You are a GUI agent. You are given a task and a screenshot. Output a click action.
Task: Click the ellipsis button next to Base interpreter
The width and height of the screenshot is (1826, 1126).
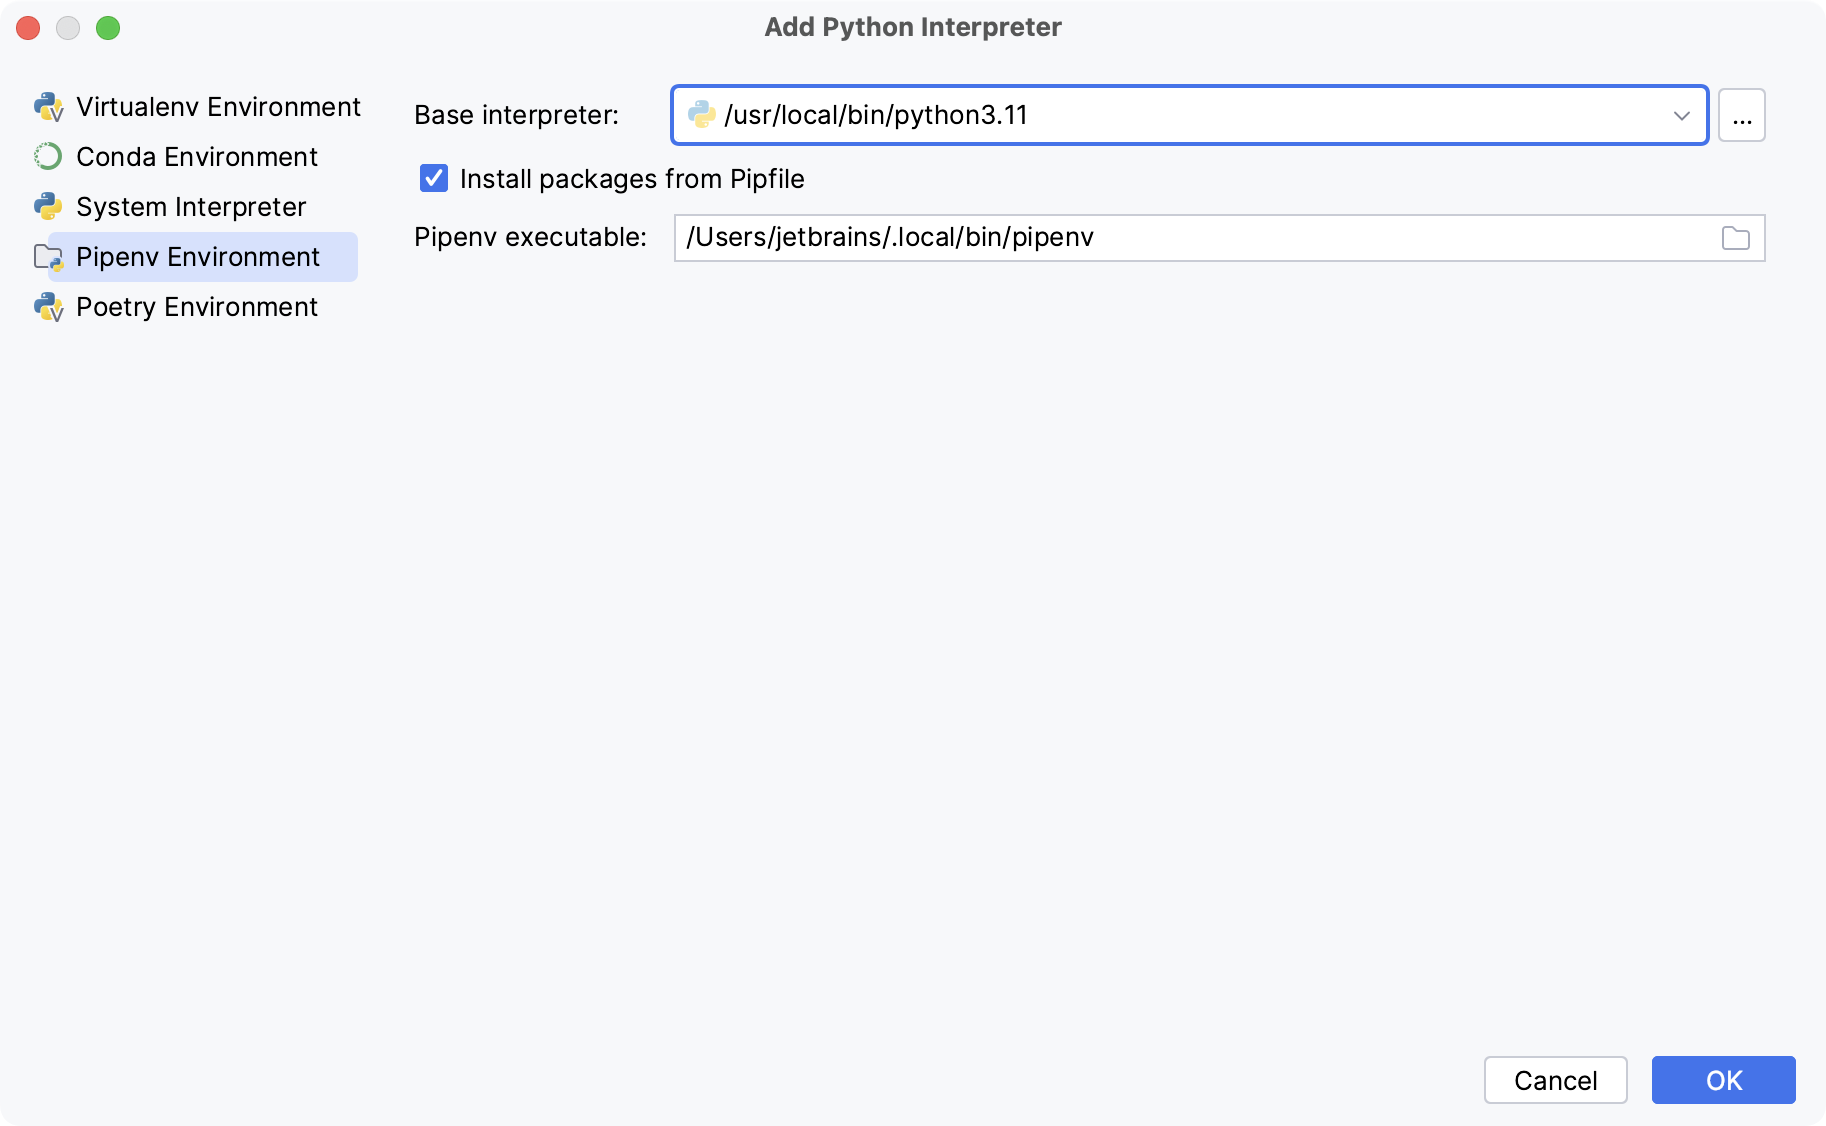[1741, 114]
